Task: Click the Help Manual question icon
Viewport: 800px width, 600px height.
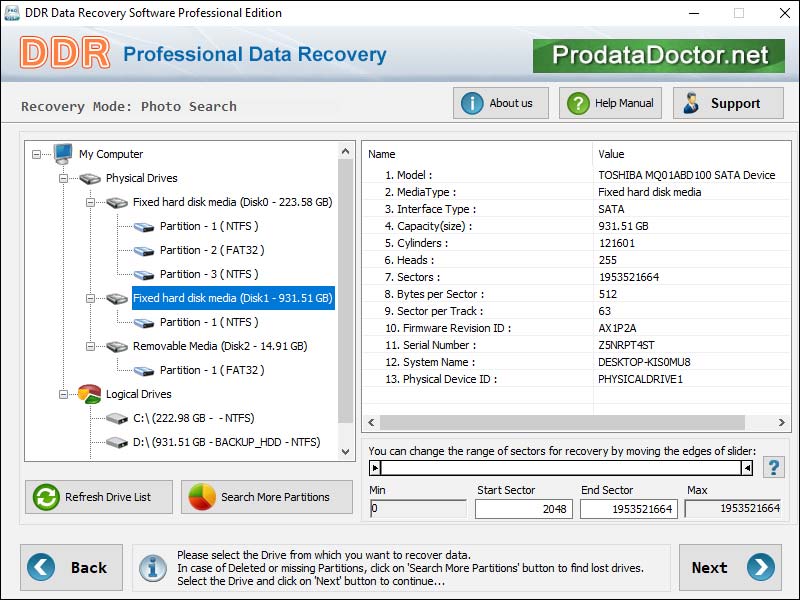Action: [578, 102]
